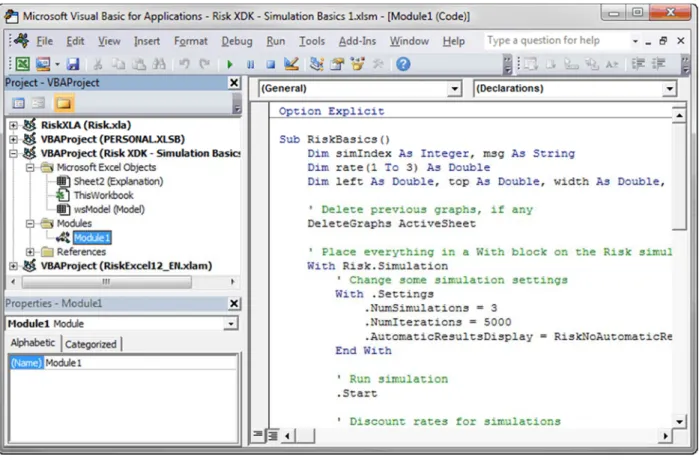Expand the RiskXLA (Risk.xla) project node
This screenshot has width=699, height=460.
tap(13, 125)
